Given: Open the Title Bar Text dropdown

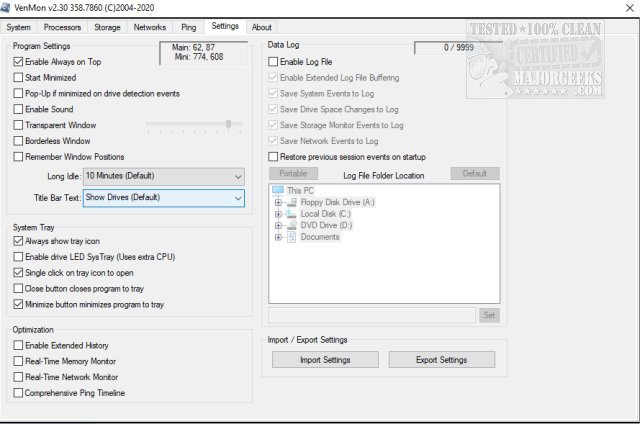Looking at the screenshot, I should (x=164, y=198).
